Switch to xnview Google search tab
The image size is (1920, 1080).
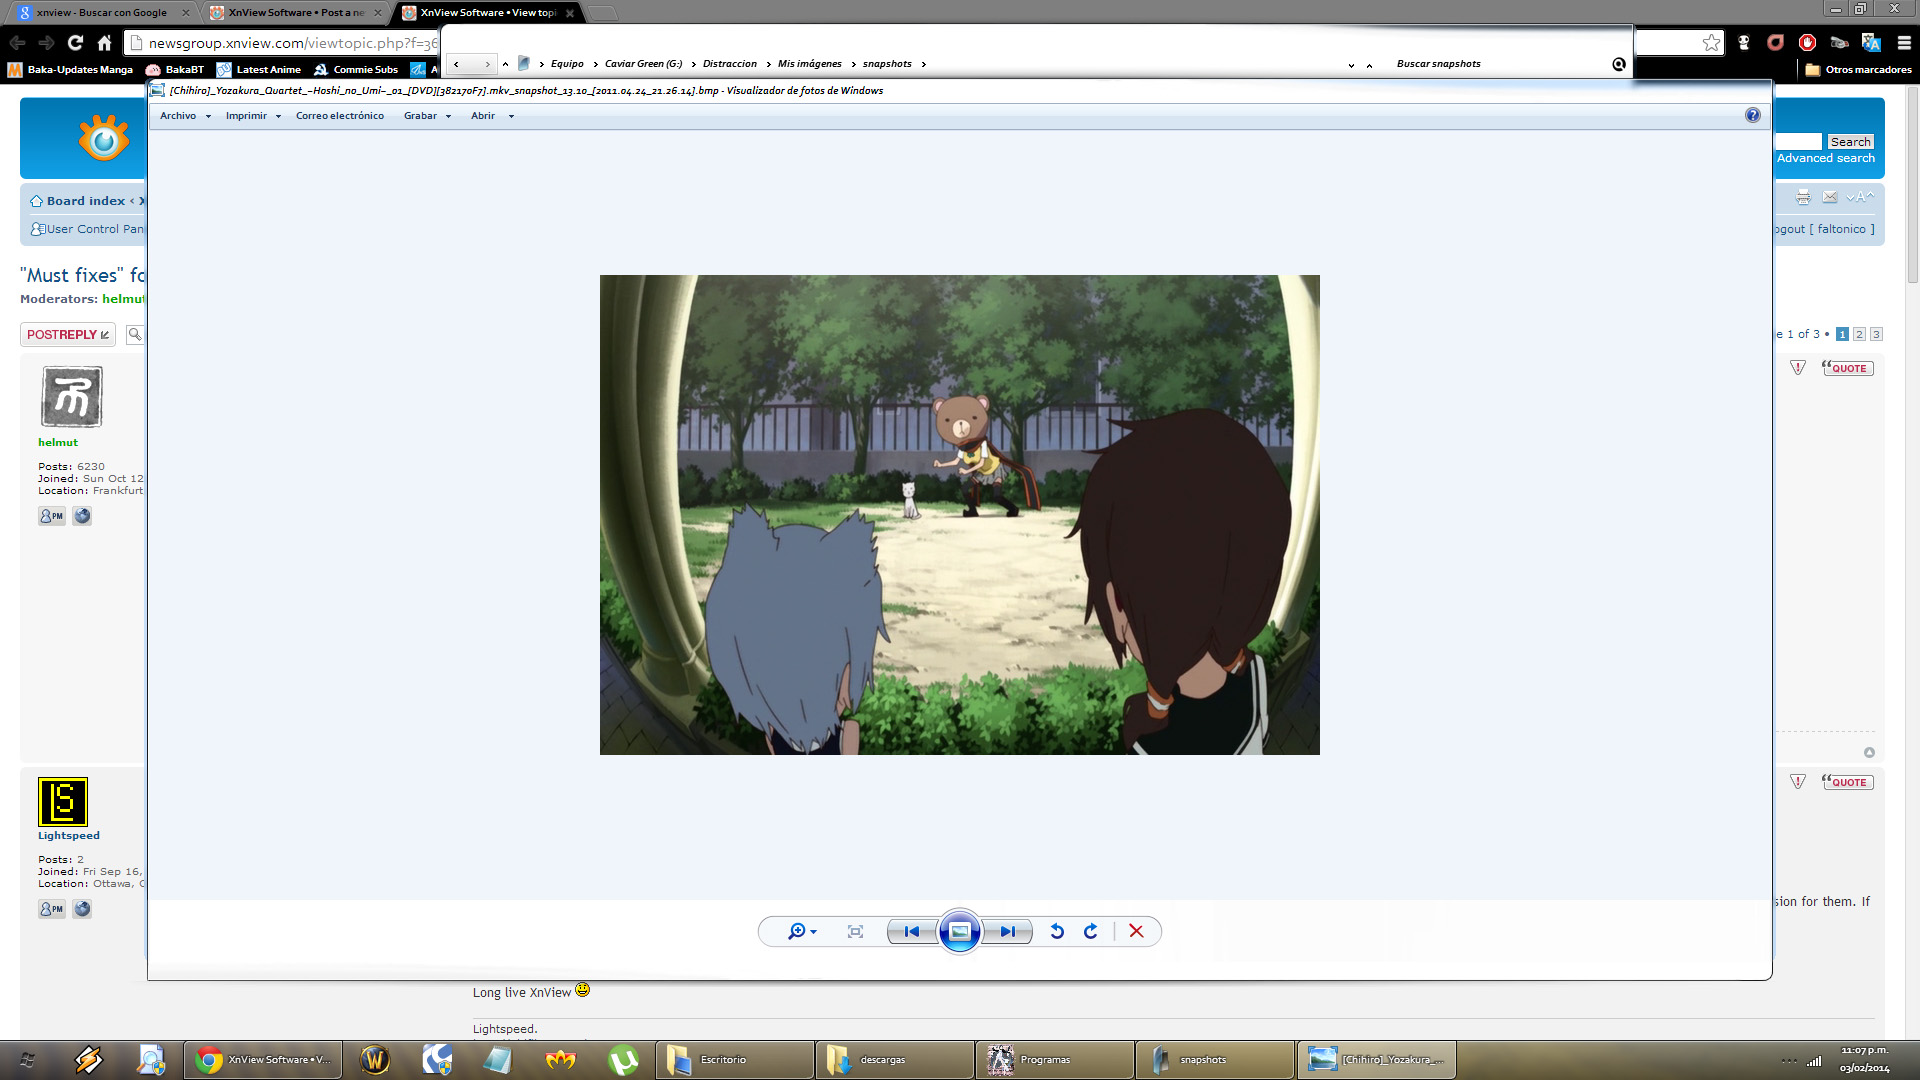tap(101, 13)
